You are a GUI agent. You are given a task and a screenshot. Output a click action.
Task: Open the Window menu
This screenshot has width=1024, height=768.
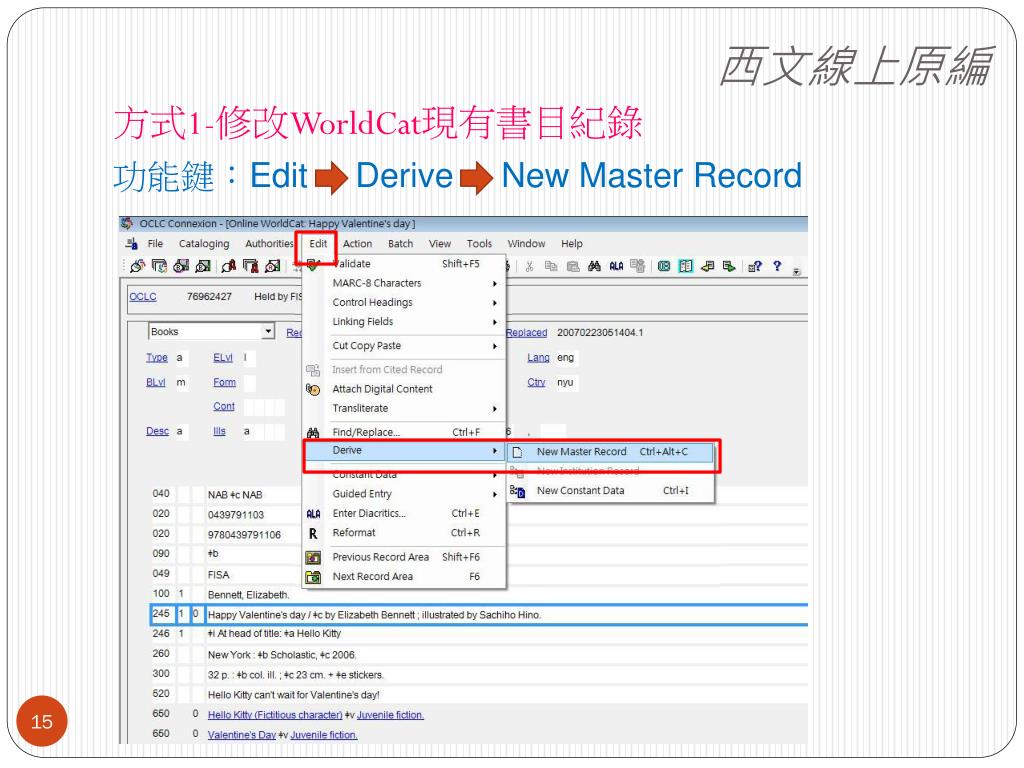tap(526, 244)
